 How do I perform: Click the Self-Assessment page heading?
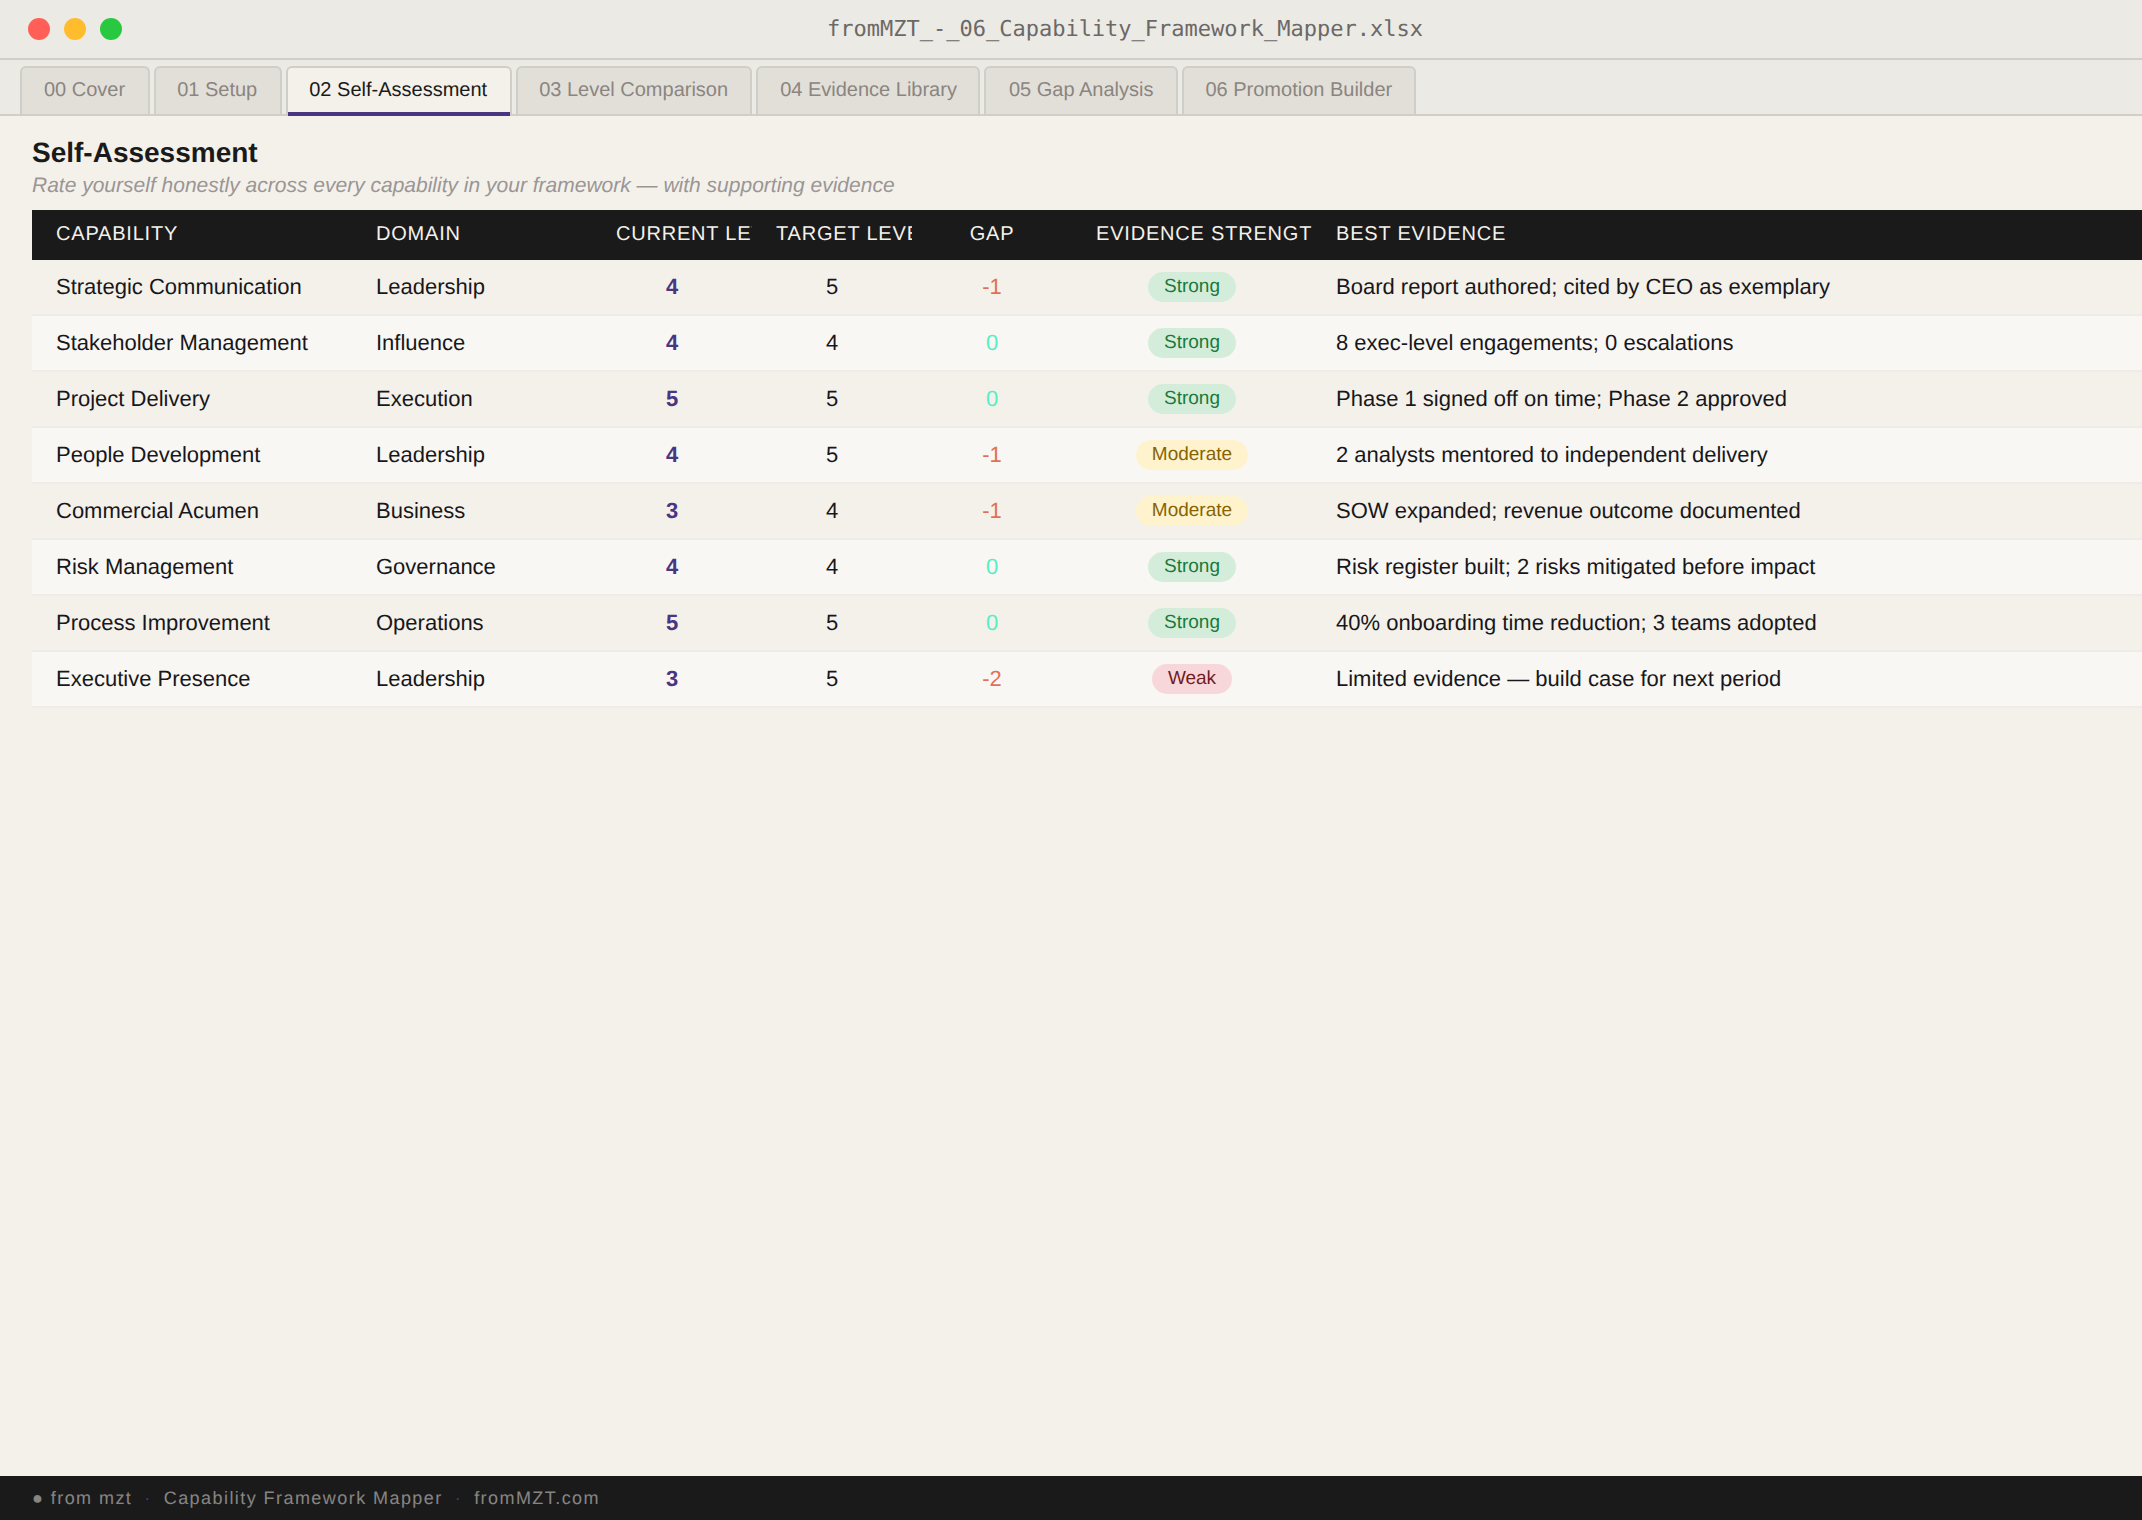145,153
